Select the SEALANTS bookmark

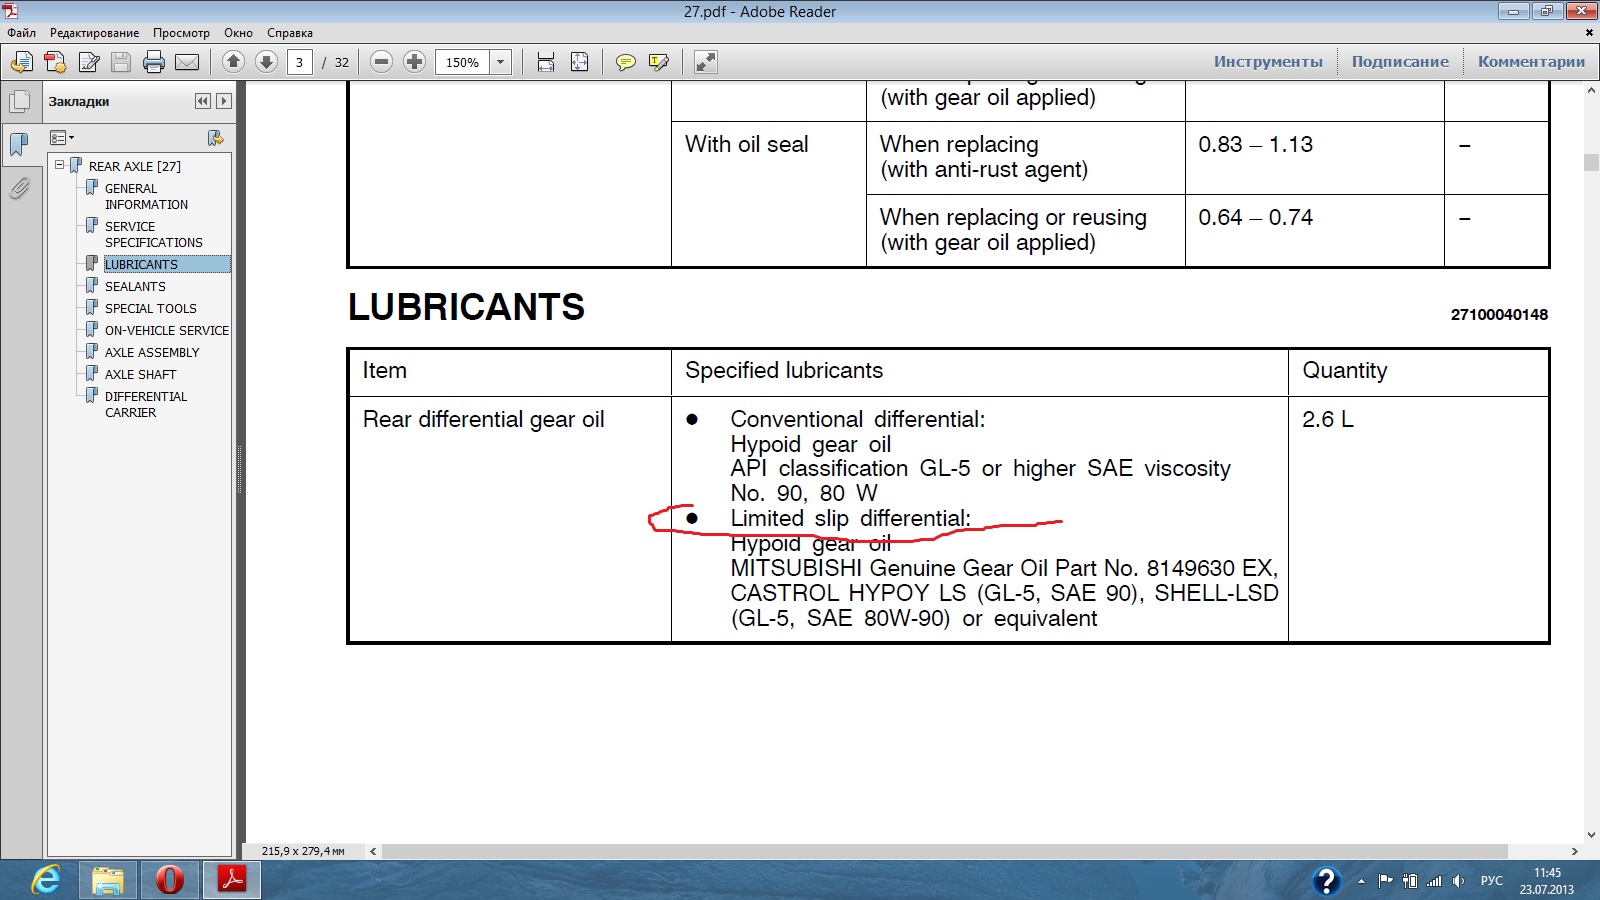coord(135,286)
